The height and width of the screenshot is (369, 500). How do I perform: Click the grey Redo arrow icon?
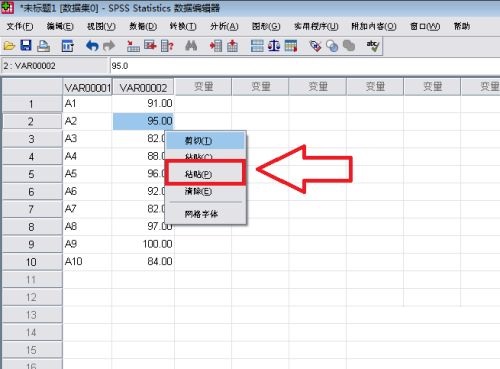pos(109,46)
